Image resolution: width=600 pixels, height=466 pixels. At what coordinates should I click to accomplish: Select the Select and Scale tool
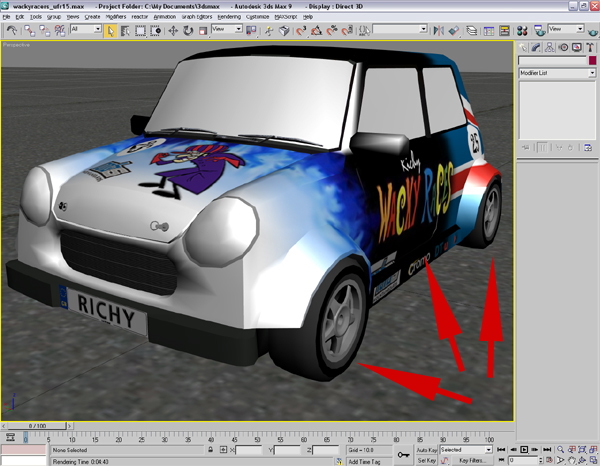coord(203,31)
